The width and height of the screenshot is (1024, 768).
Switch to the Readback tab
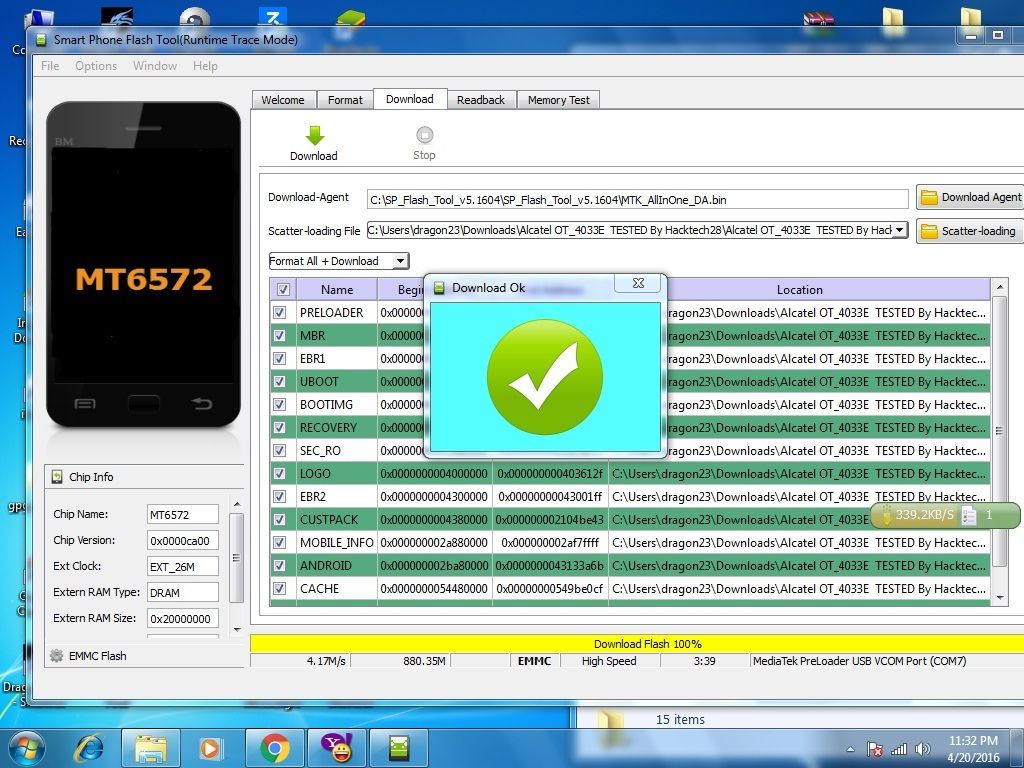481,100
